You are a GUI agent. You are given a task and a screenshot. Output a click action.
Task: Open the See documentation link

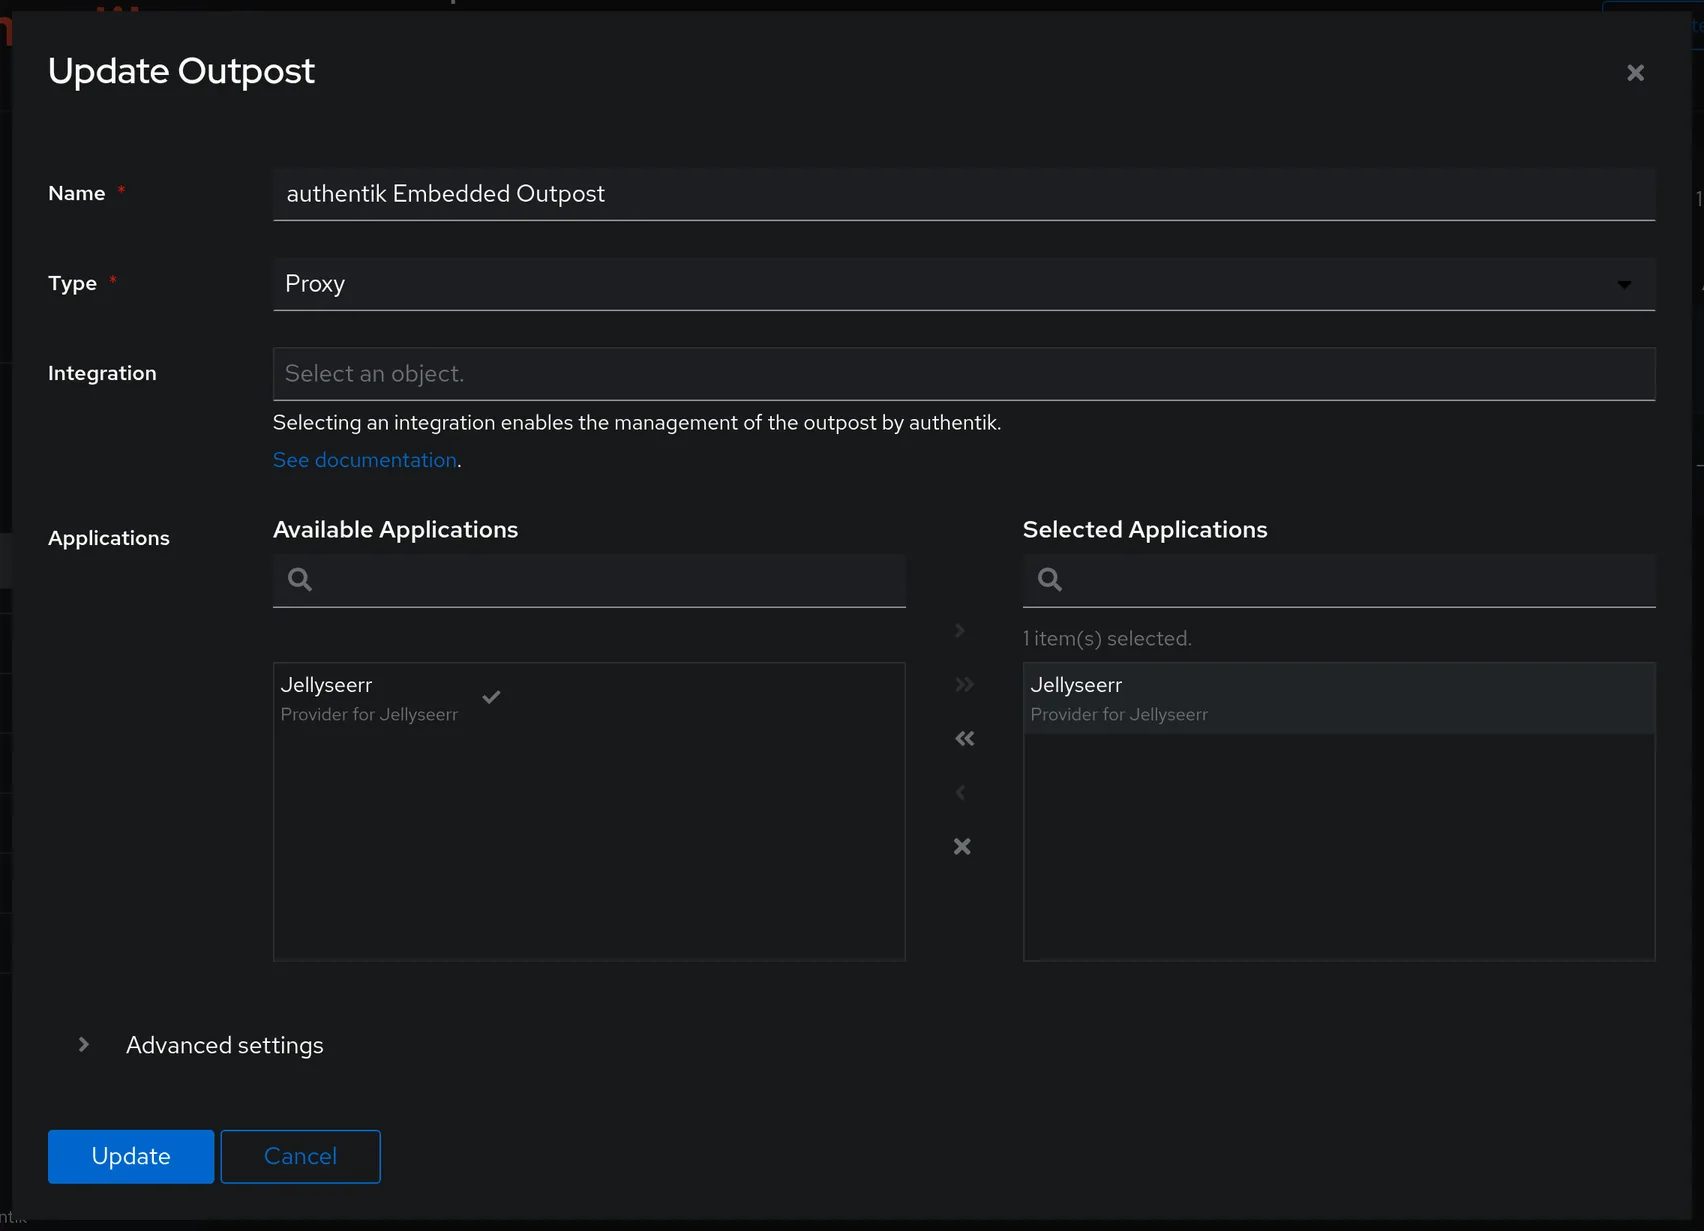coord(365,460)
